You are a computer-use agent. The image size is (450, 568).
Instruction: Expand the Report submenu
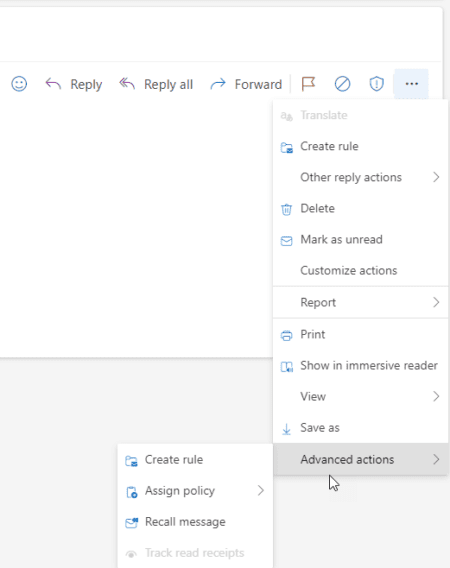[x=361, y=302]
